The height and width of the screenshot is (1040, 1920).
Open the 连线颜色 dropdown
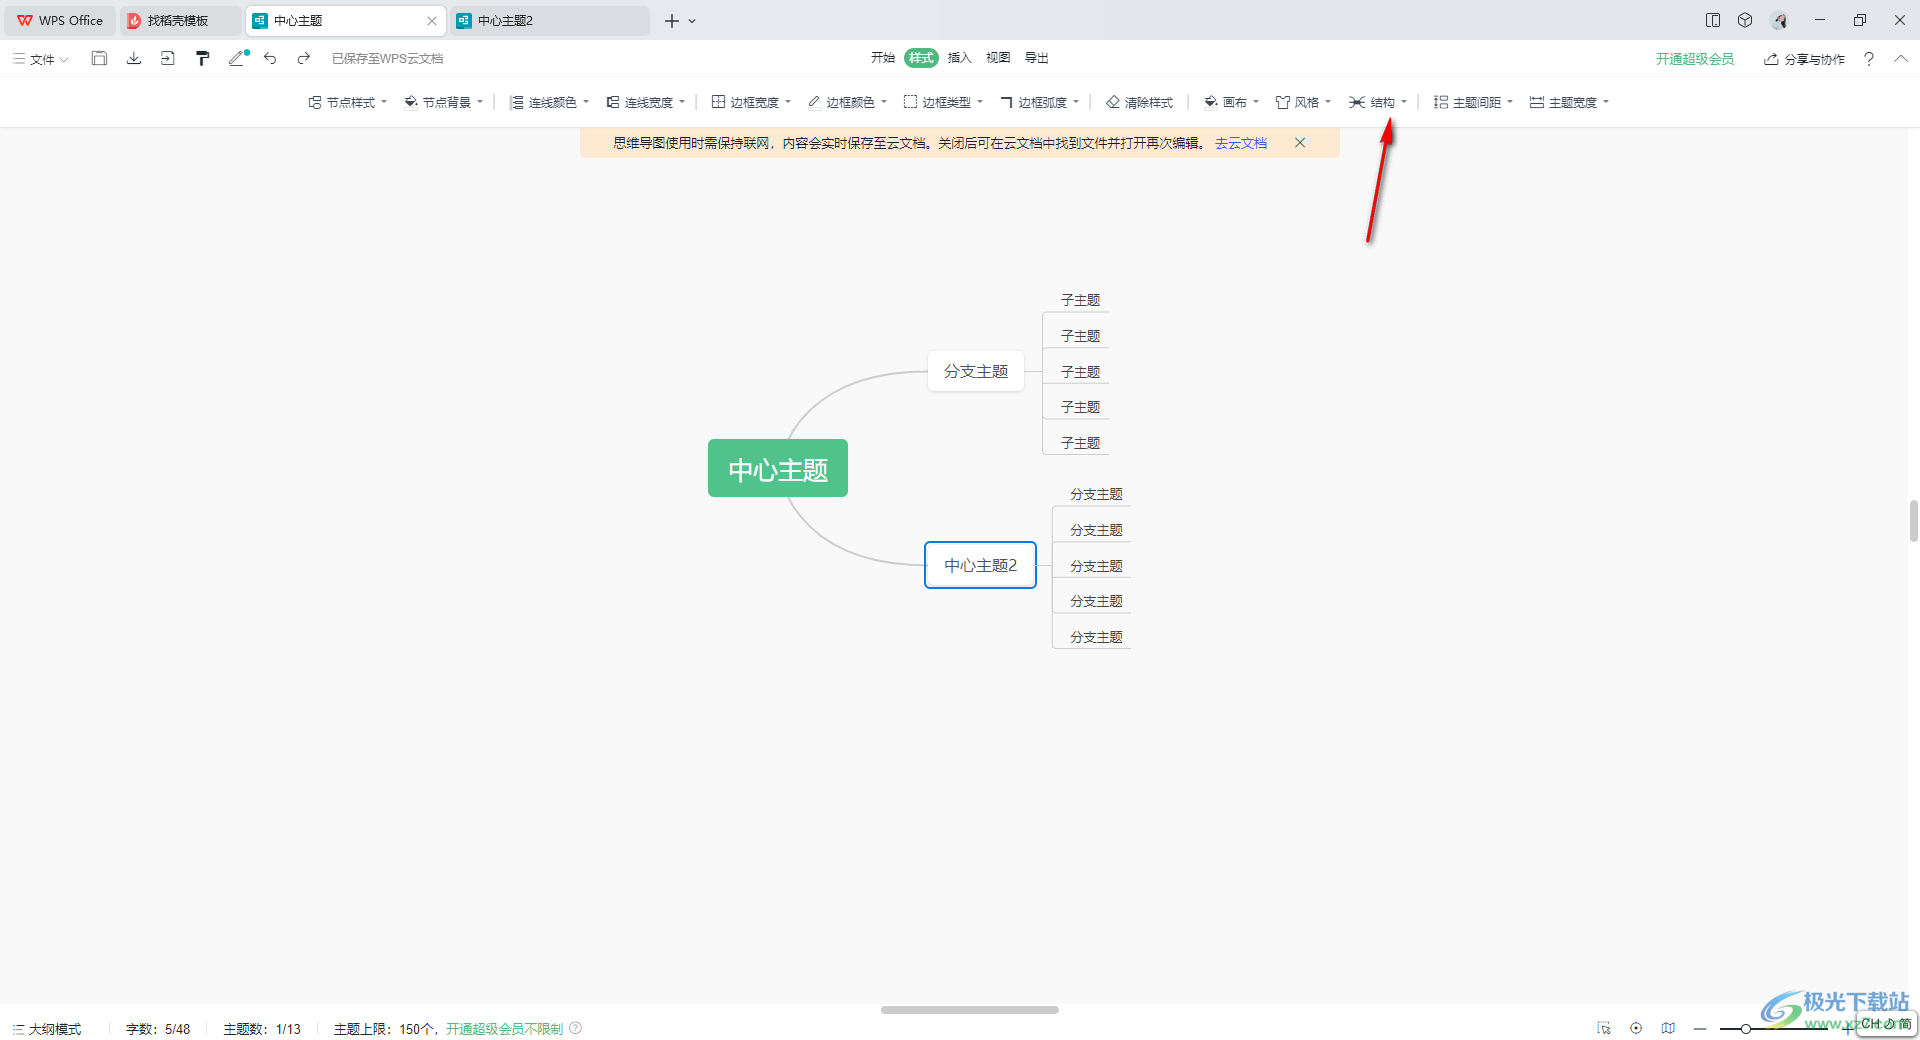pyautogui.click(x=549, y=102)
